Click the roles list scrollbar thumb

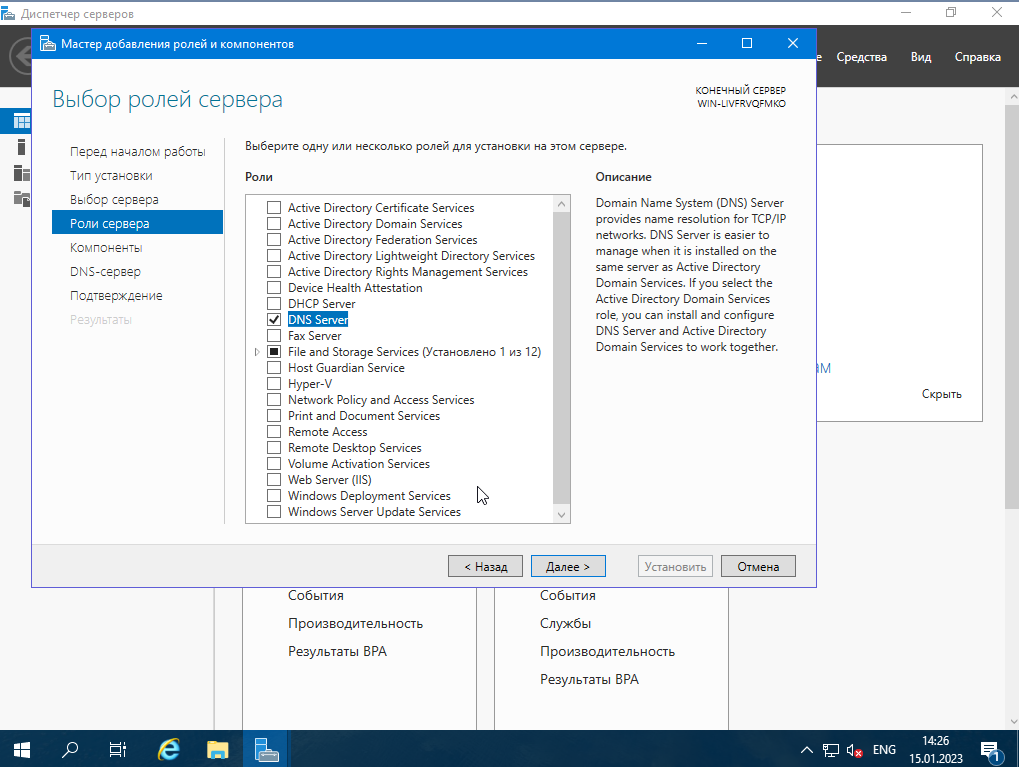point(561,358)
